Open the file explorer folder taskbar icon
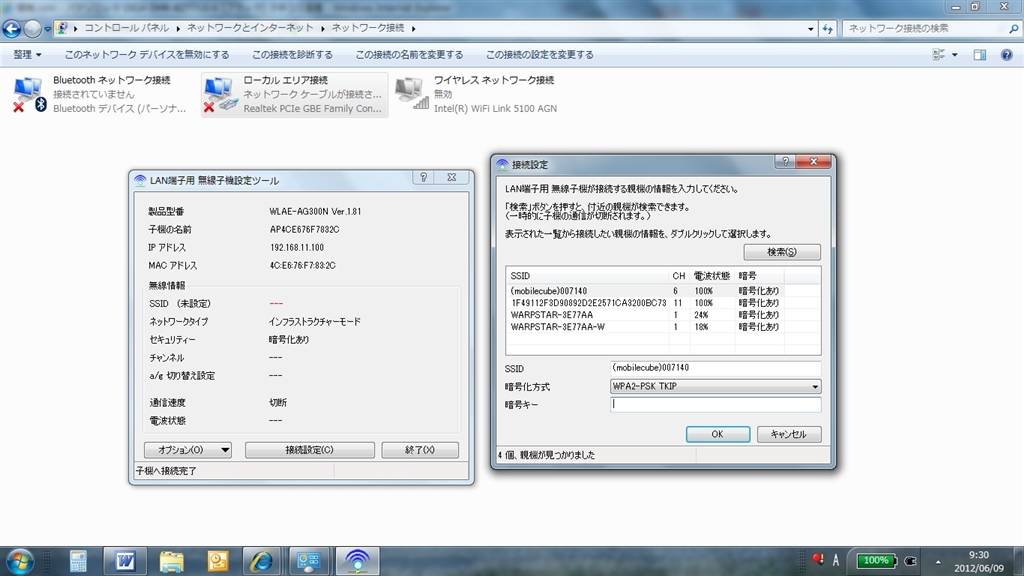 [x=171, y=562]
